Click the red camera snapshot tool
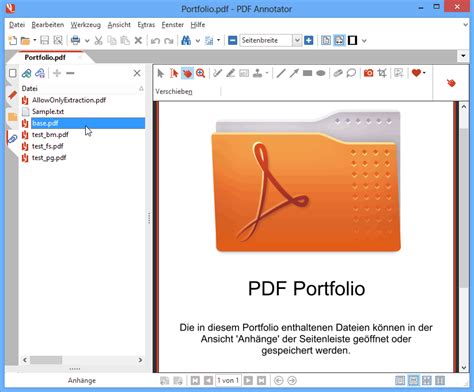Viewport: 474px width, 392px height. click(x=368, y=73)
